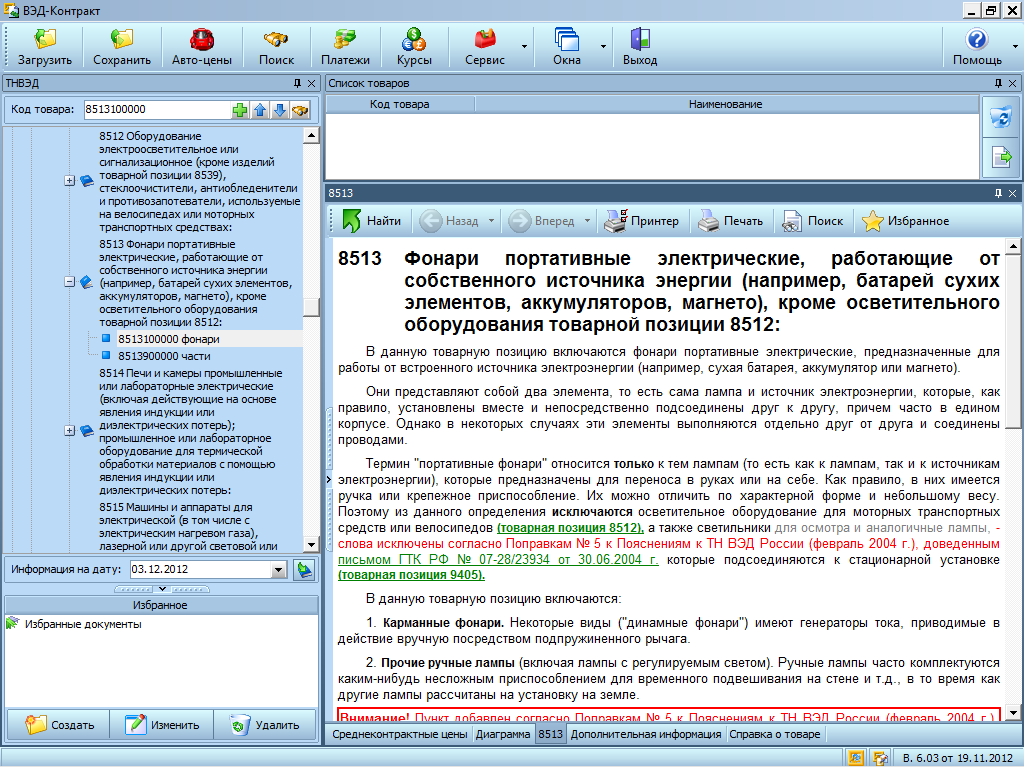The width and height of the screenshot is (1024, 768).
Task: Open Назад history dropdown arrow
Action: (492, 221)
